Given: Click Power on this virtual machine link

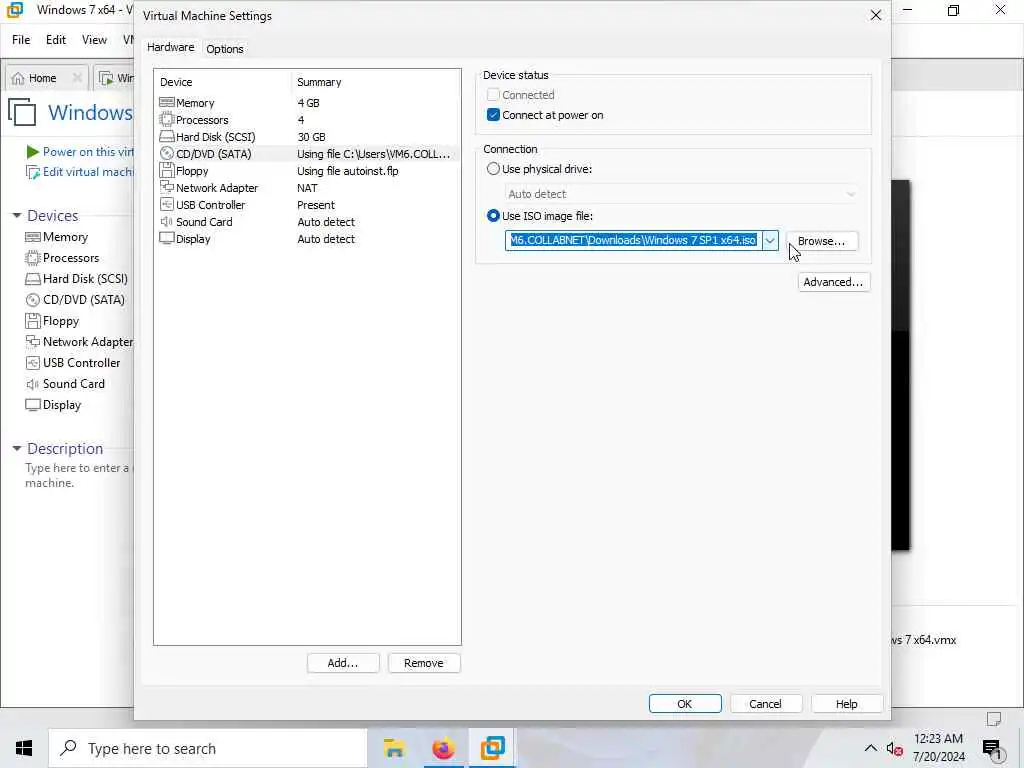Looking at the screenshot, I should point(88,152).
